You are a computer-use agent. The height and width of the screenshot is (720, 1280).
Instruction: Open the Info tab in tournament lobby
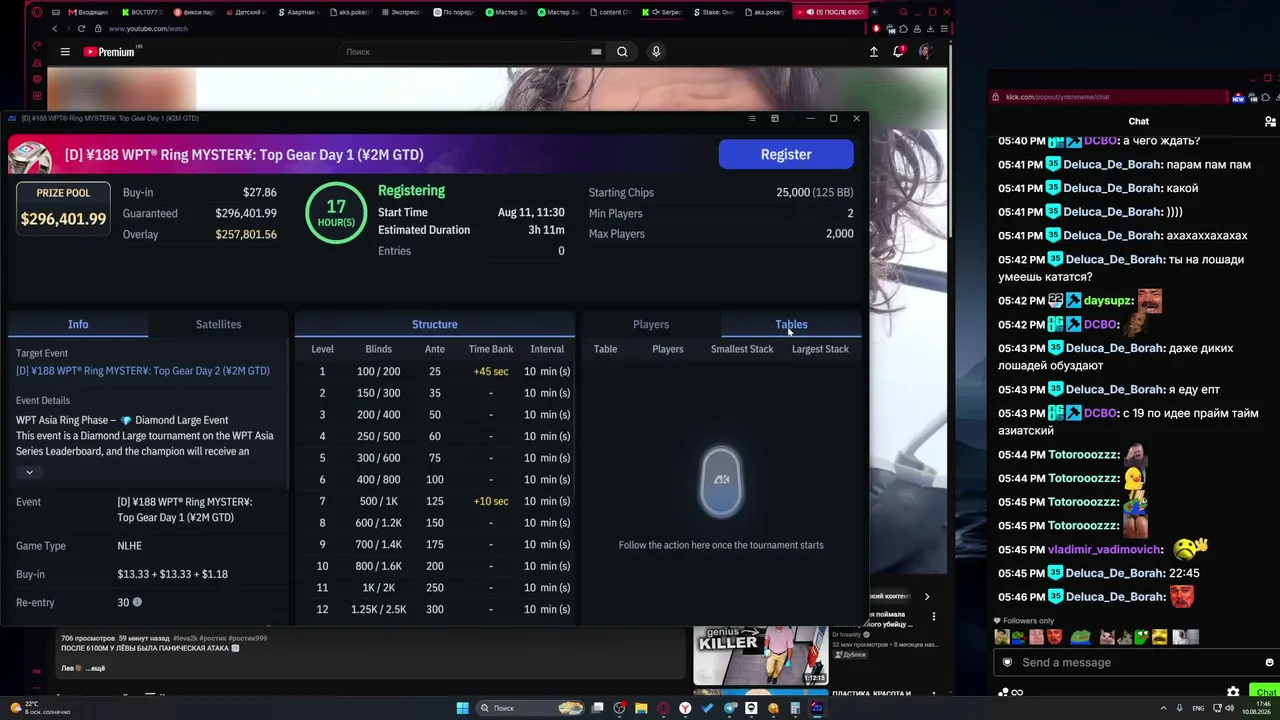pos(78,324)
